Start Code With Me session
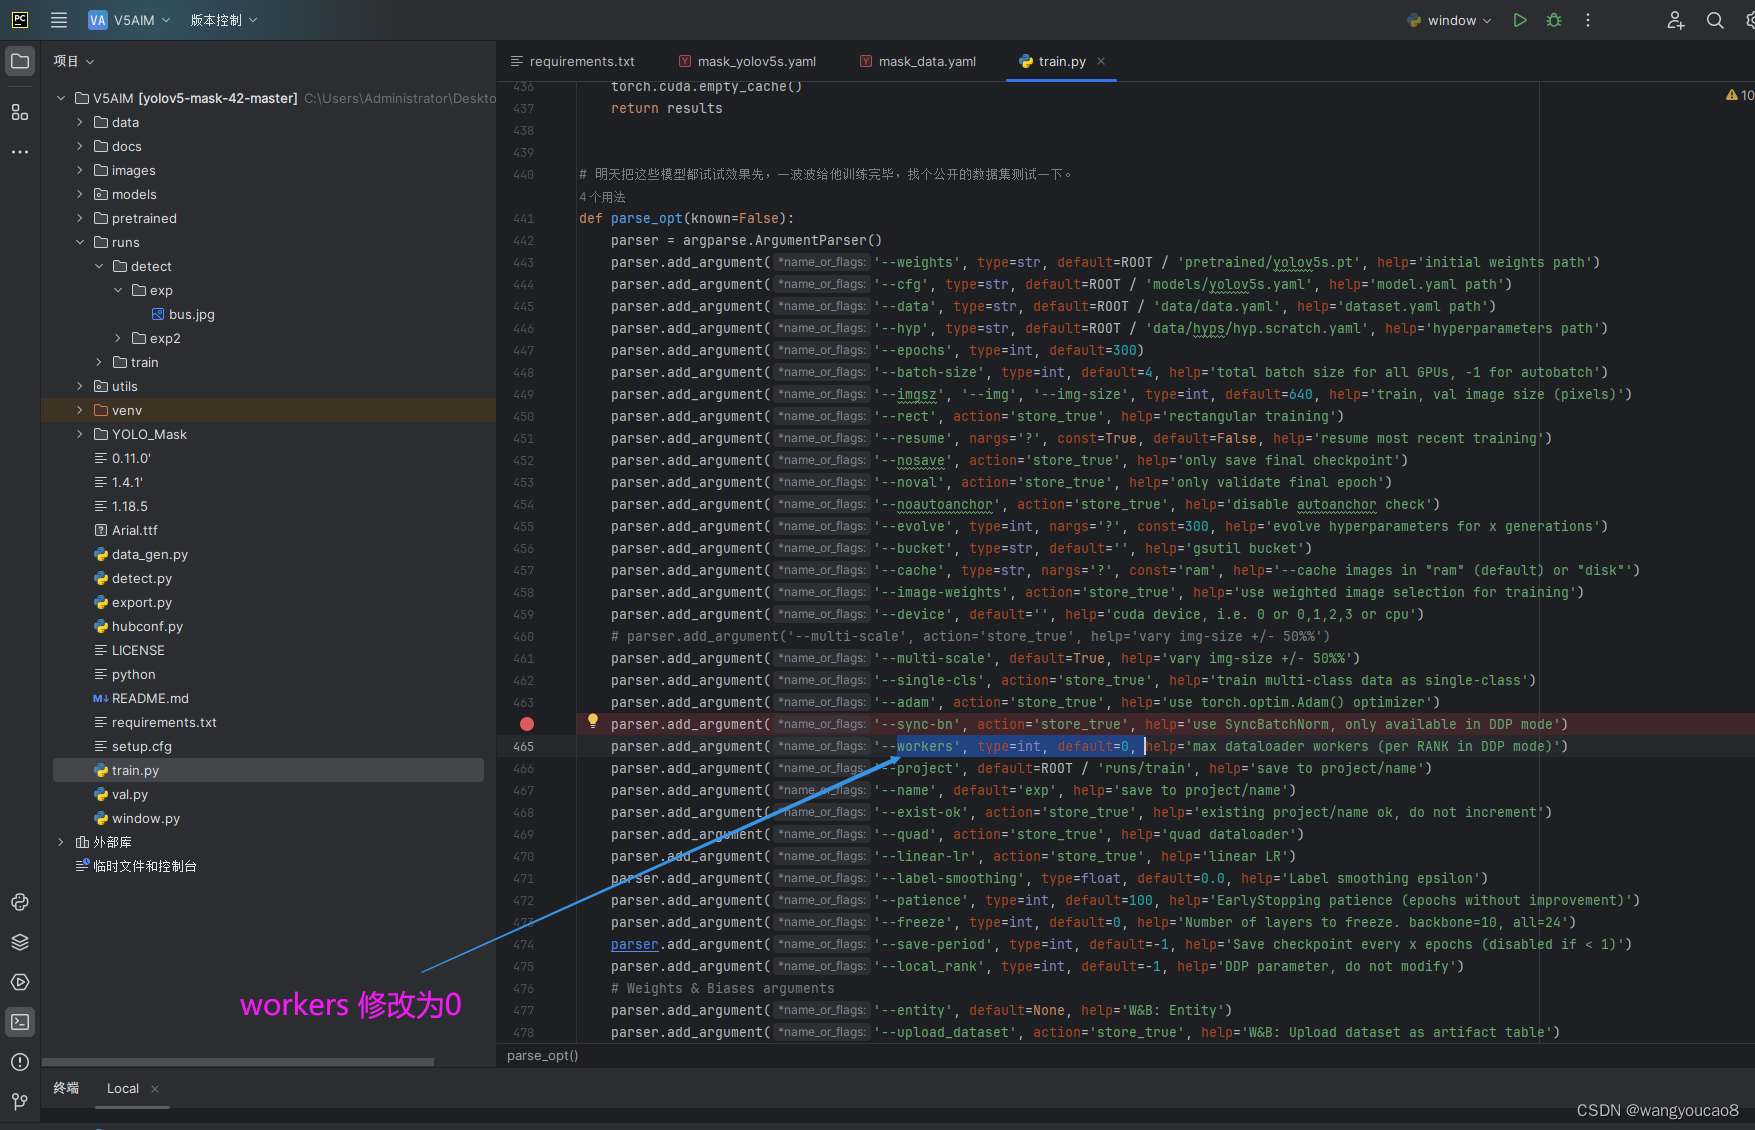 [x=1676, y=20]
